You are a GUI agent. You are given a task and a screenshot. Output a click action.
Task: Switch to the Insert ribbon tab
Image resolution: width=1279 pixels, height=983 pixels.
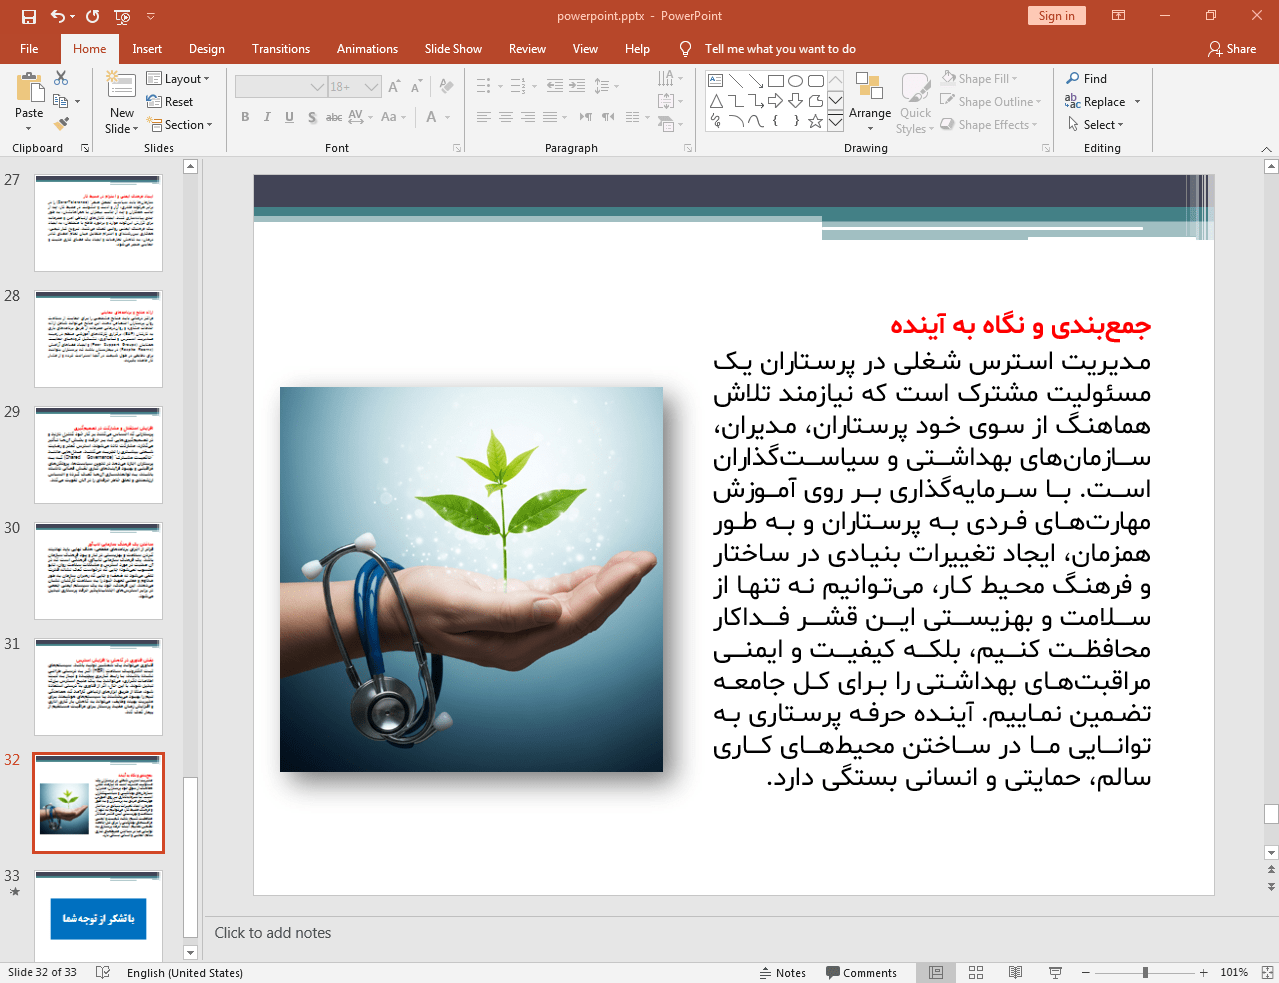pyautogui.click(x=145, y=48)
